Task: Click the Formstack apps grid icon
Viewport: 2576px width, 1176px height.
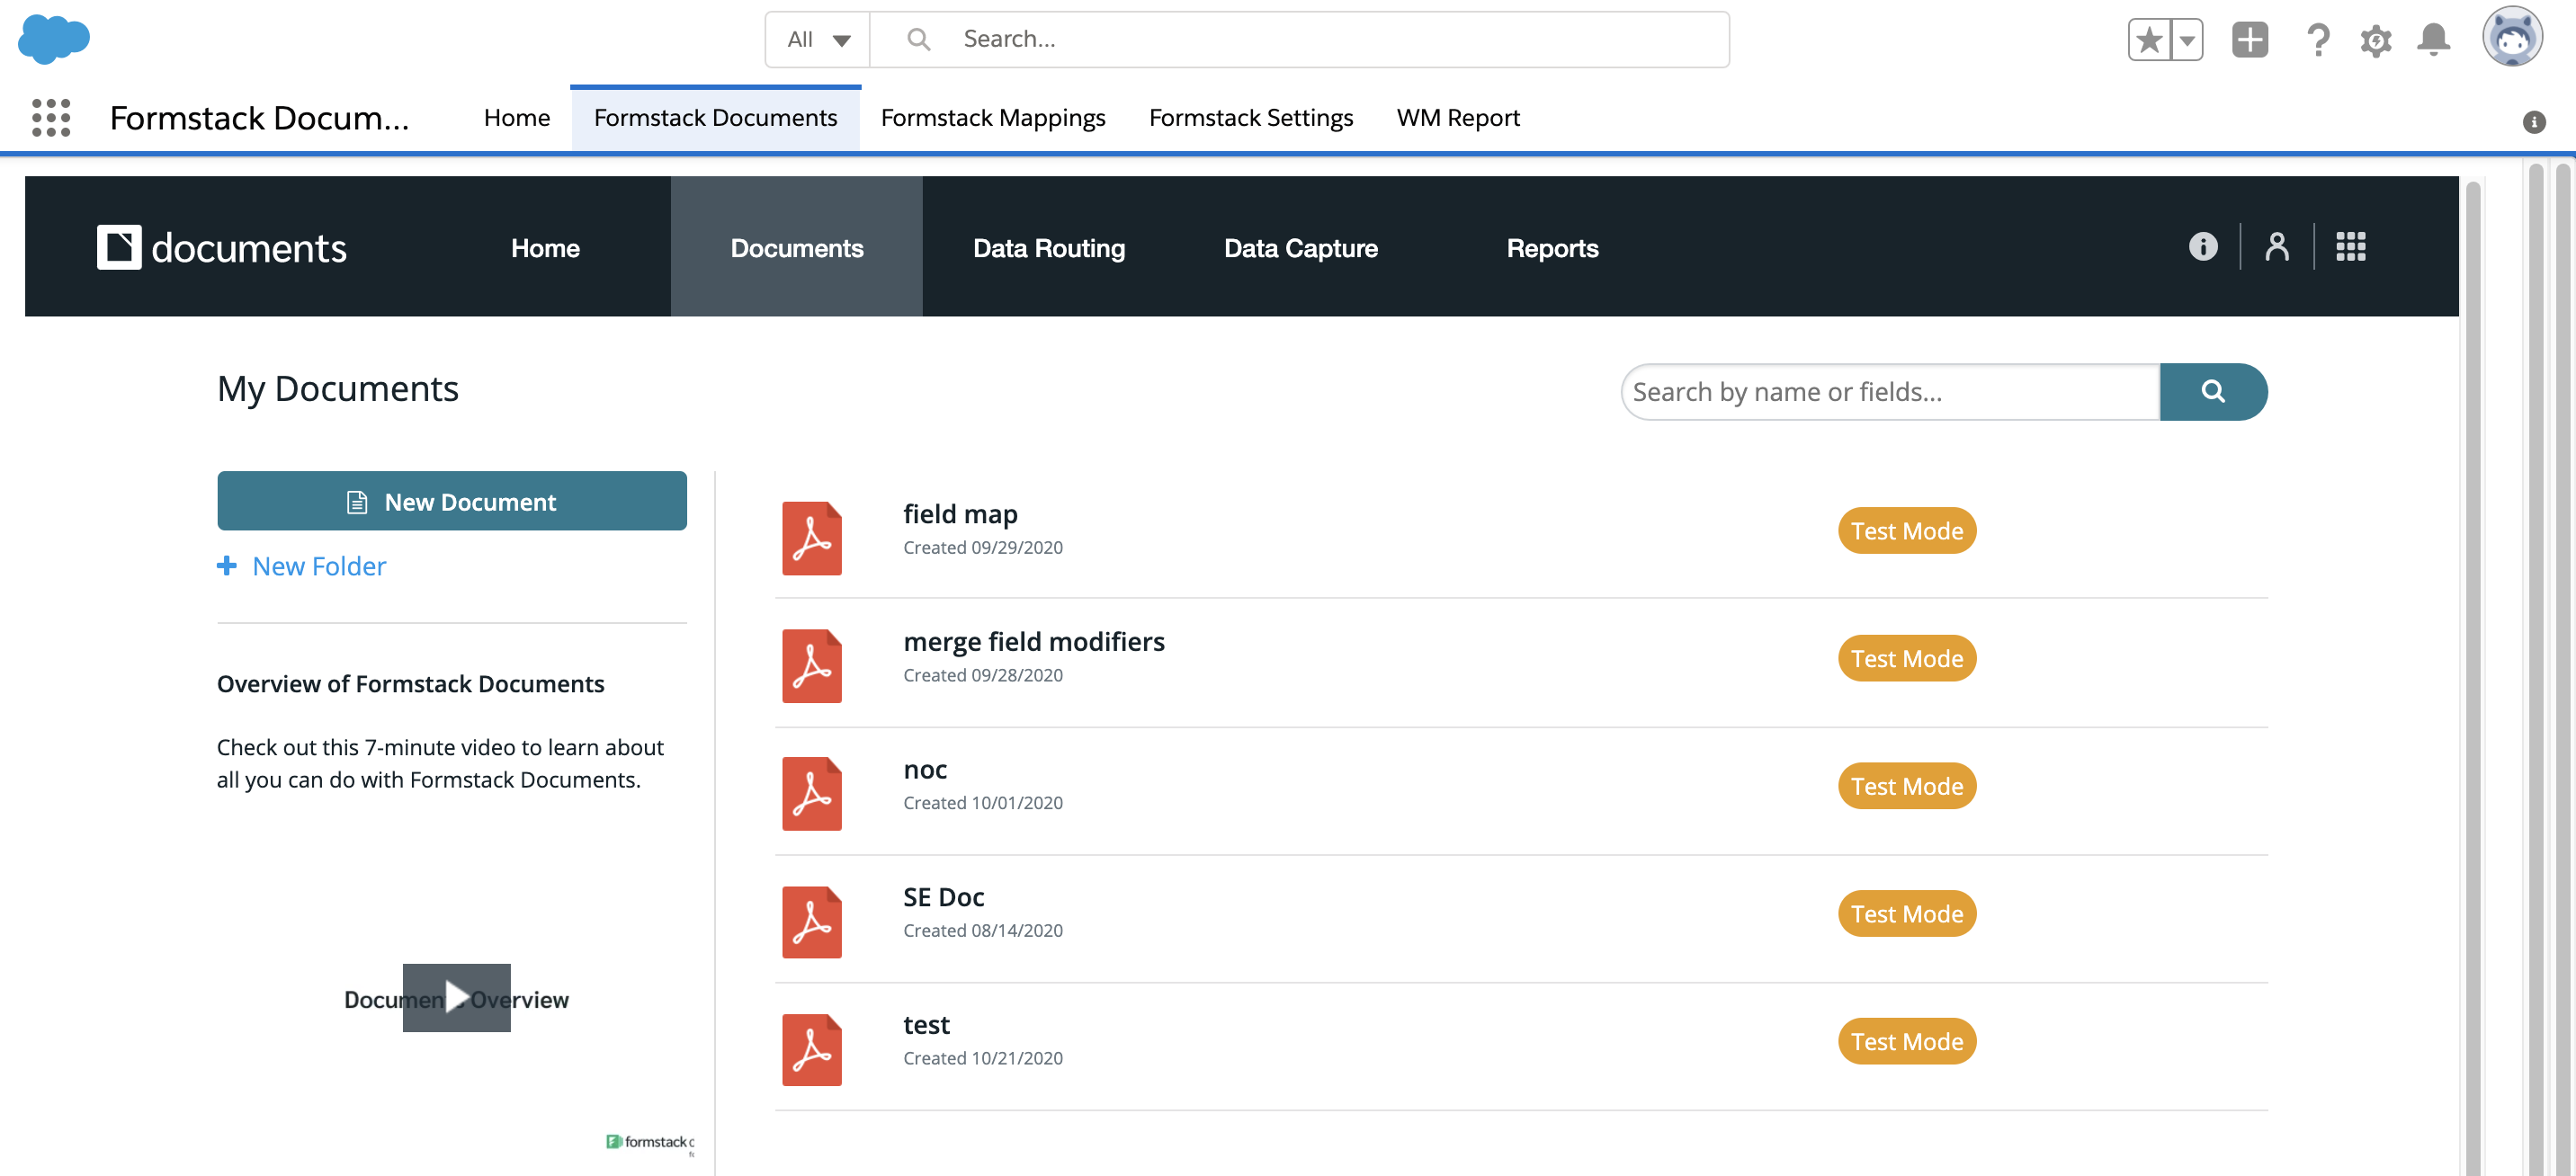Action: tap(2350, 247)
